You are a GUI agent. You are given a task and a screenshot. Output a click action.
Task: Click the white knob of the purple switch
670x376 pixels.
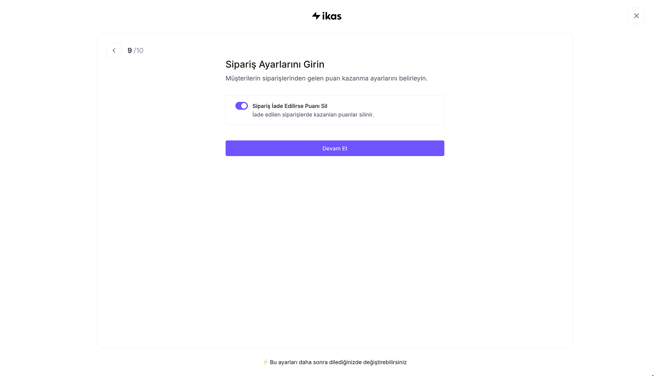pyautogui.click(x=244, y=106)
